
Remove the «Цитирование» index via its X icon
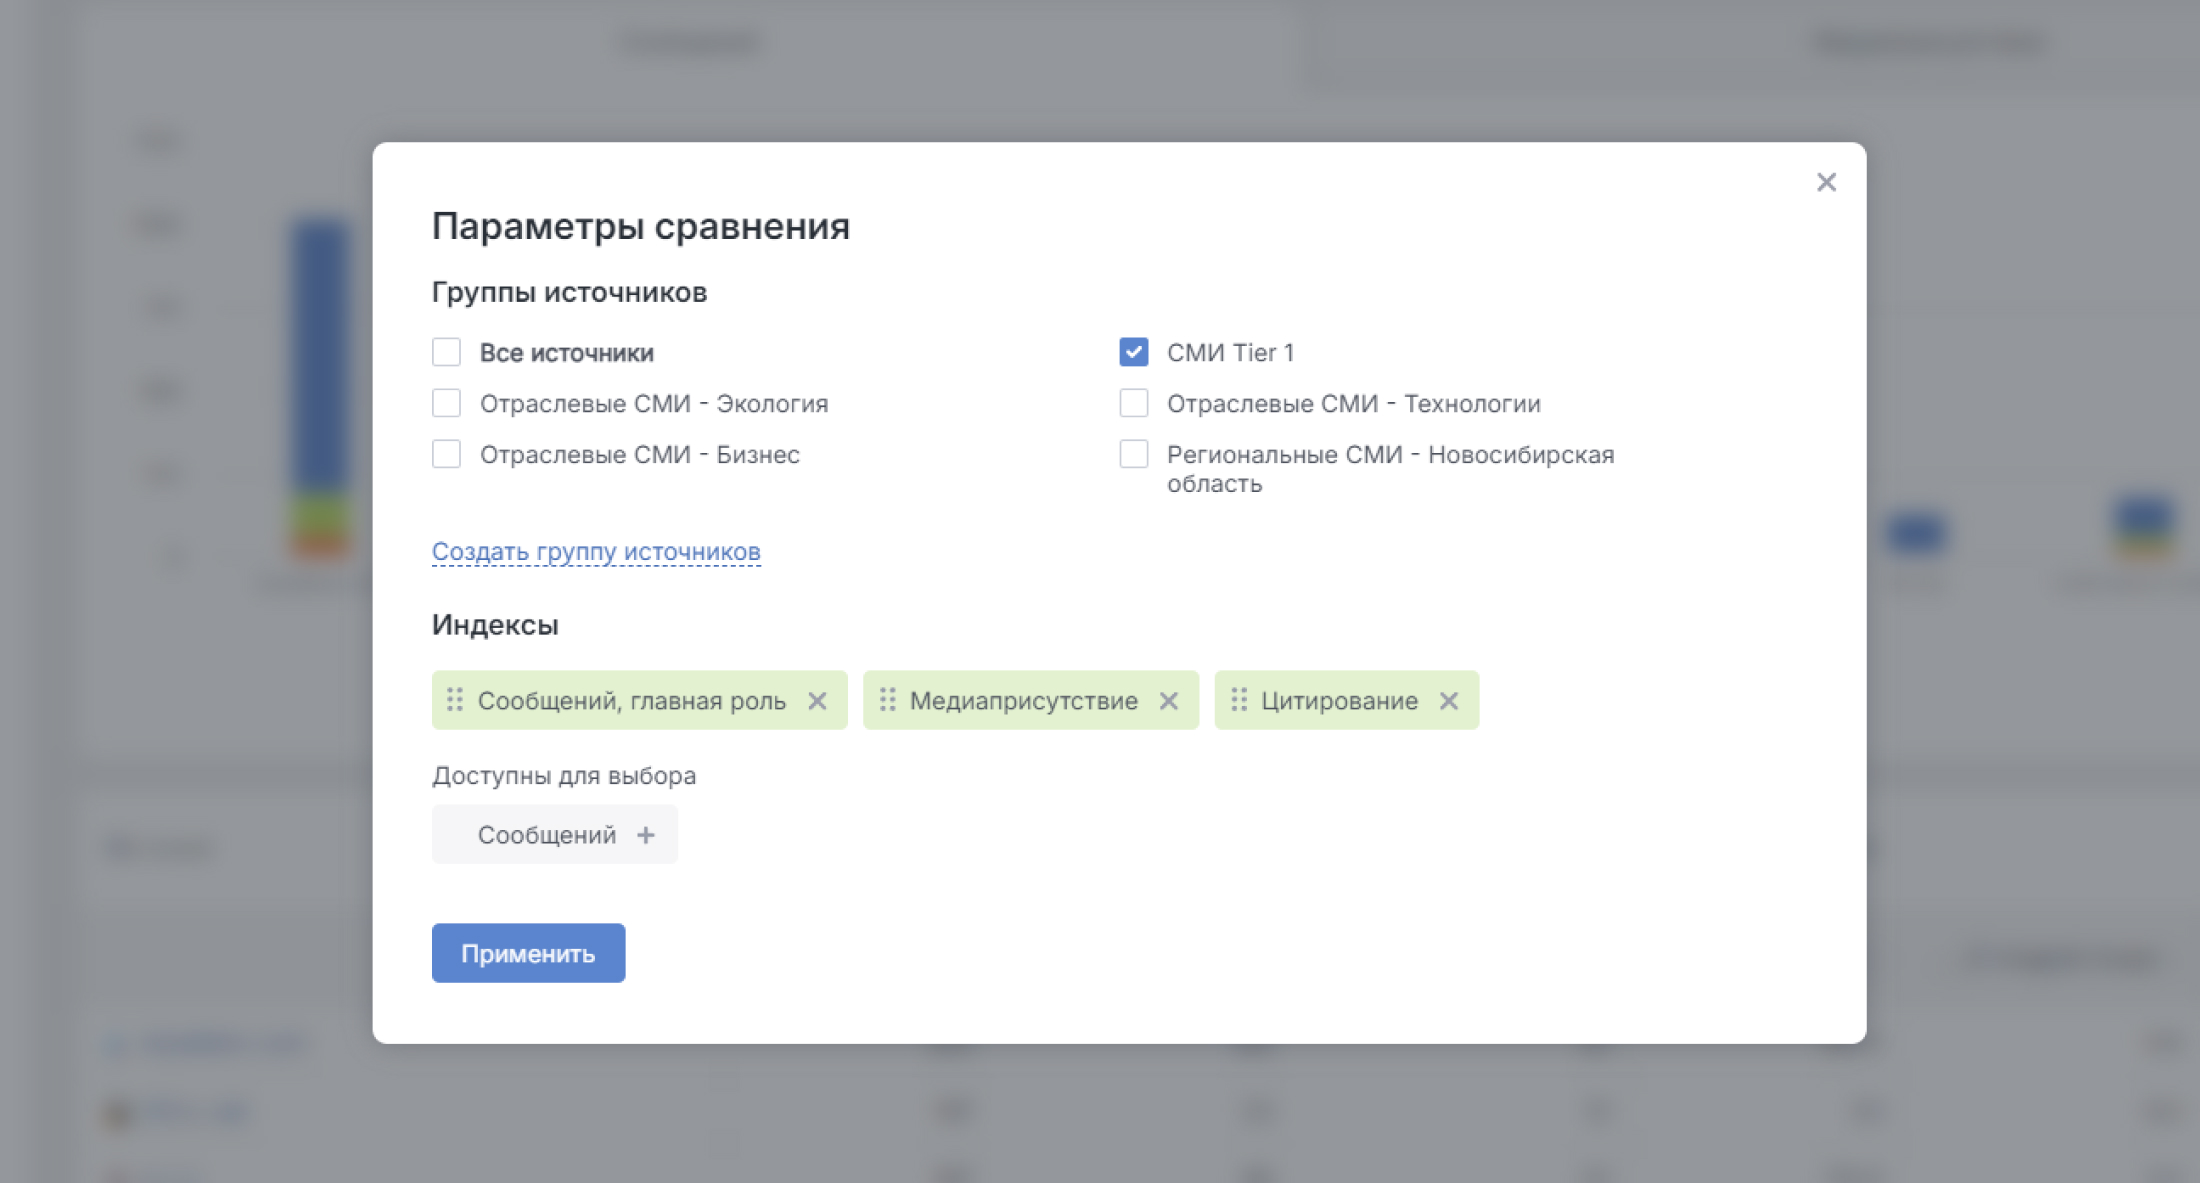pyautogui.click(x=1449, y=700)
